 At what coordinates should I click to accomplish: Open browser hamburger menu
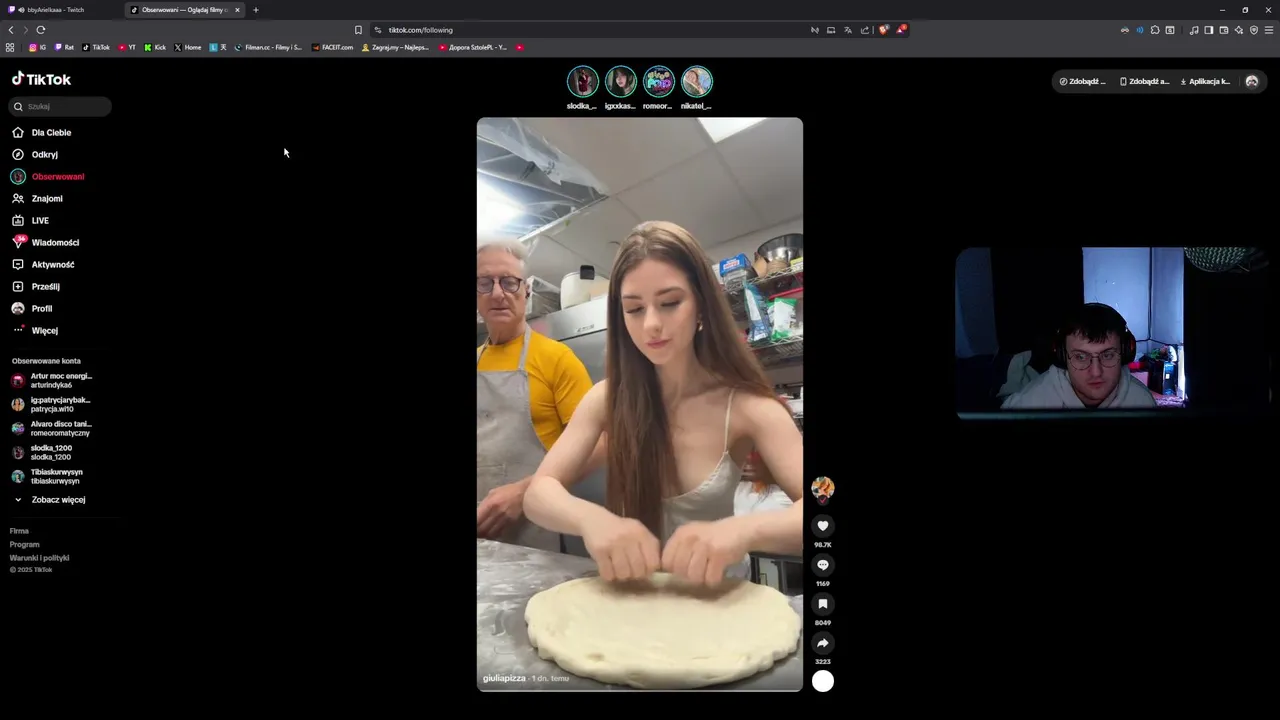click(1269, 30)
